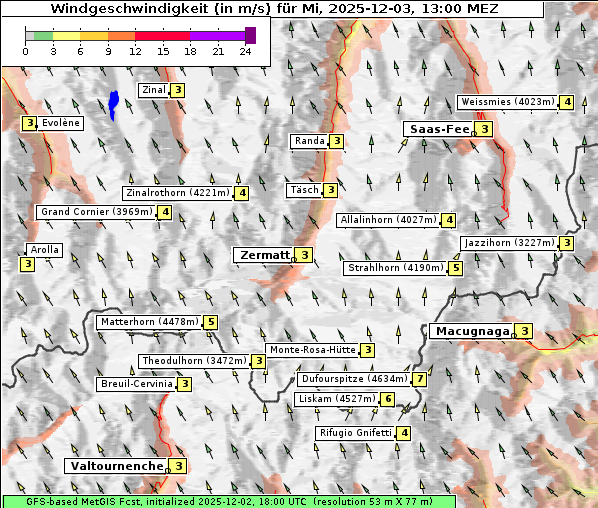This screenshot has width=598, height=508.
Task: Click the bright purple legend segment
Action: tap(217, 36)
